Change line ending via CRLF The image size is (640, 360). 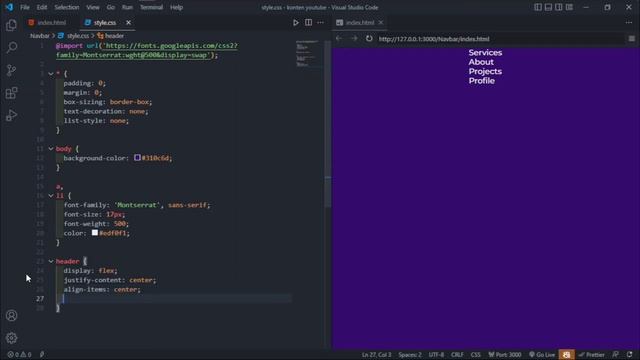point(457,355)
